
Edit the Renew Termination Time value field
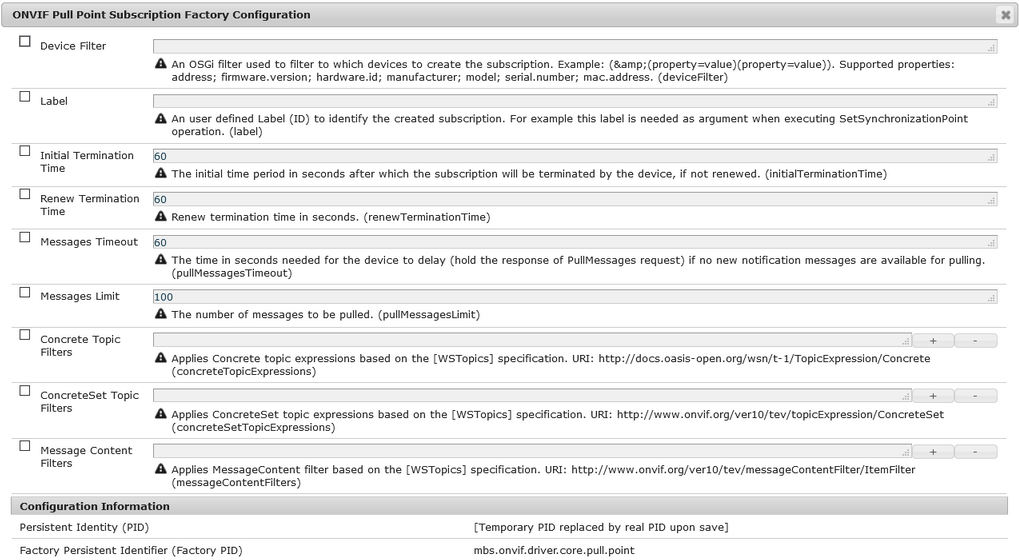coord(575,199)
